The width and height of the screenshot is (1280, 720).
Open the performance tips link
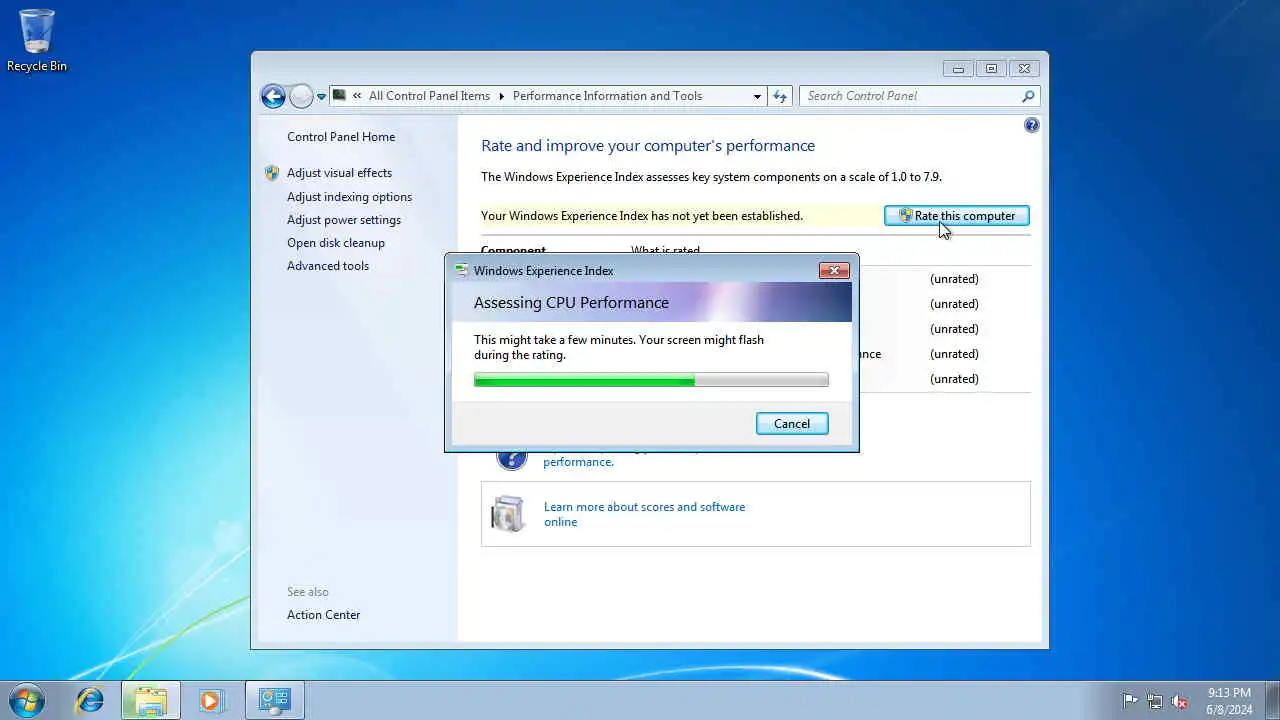coord(578,462)
